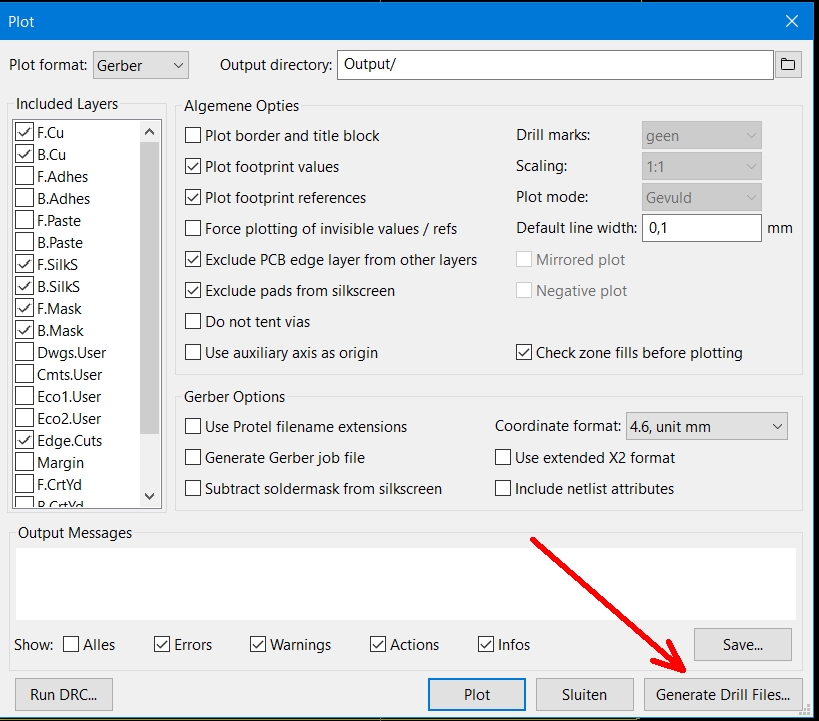Click the layer list scroll down arrow
This screenshot has width=819, height=721.
(149, 496)
